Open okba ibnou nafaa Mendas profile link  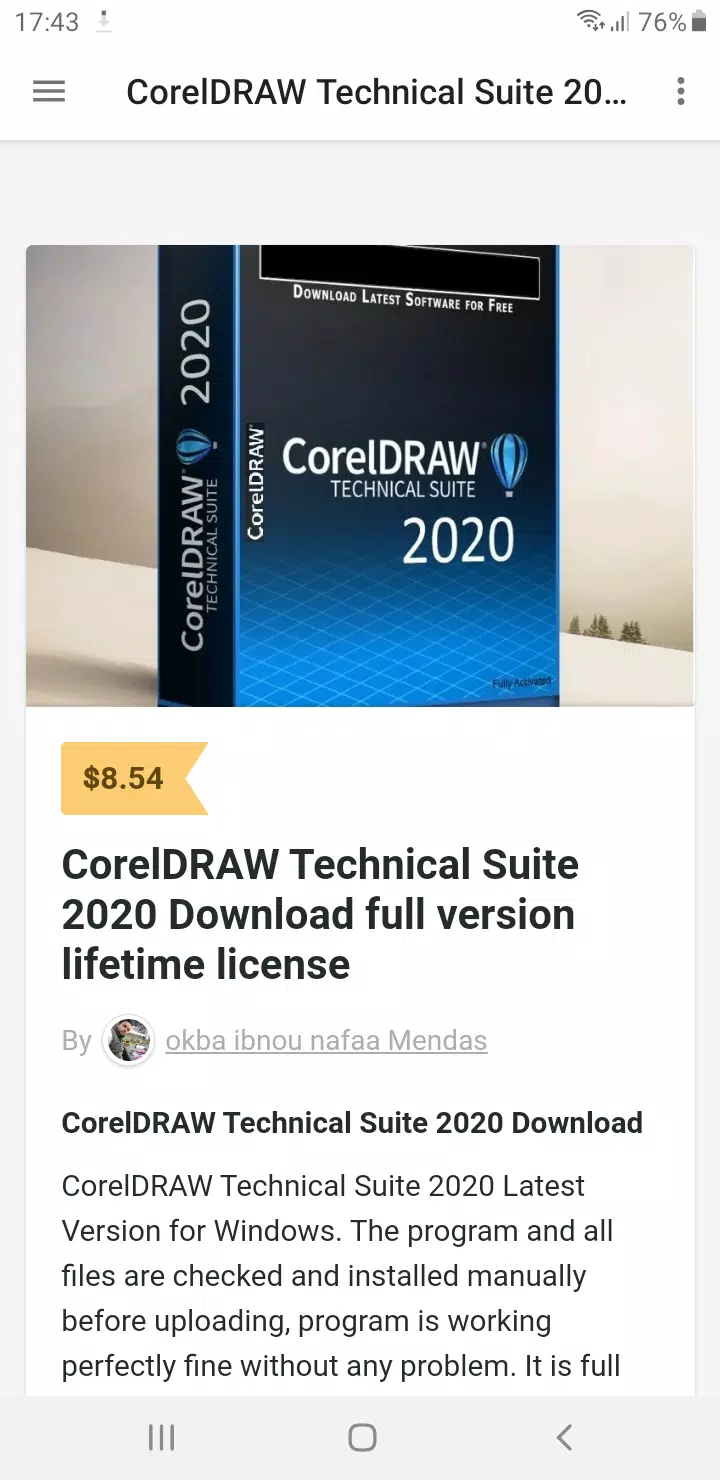pyautogui.click(x=326, y=1041)
